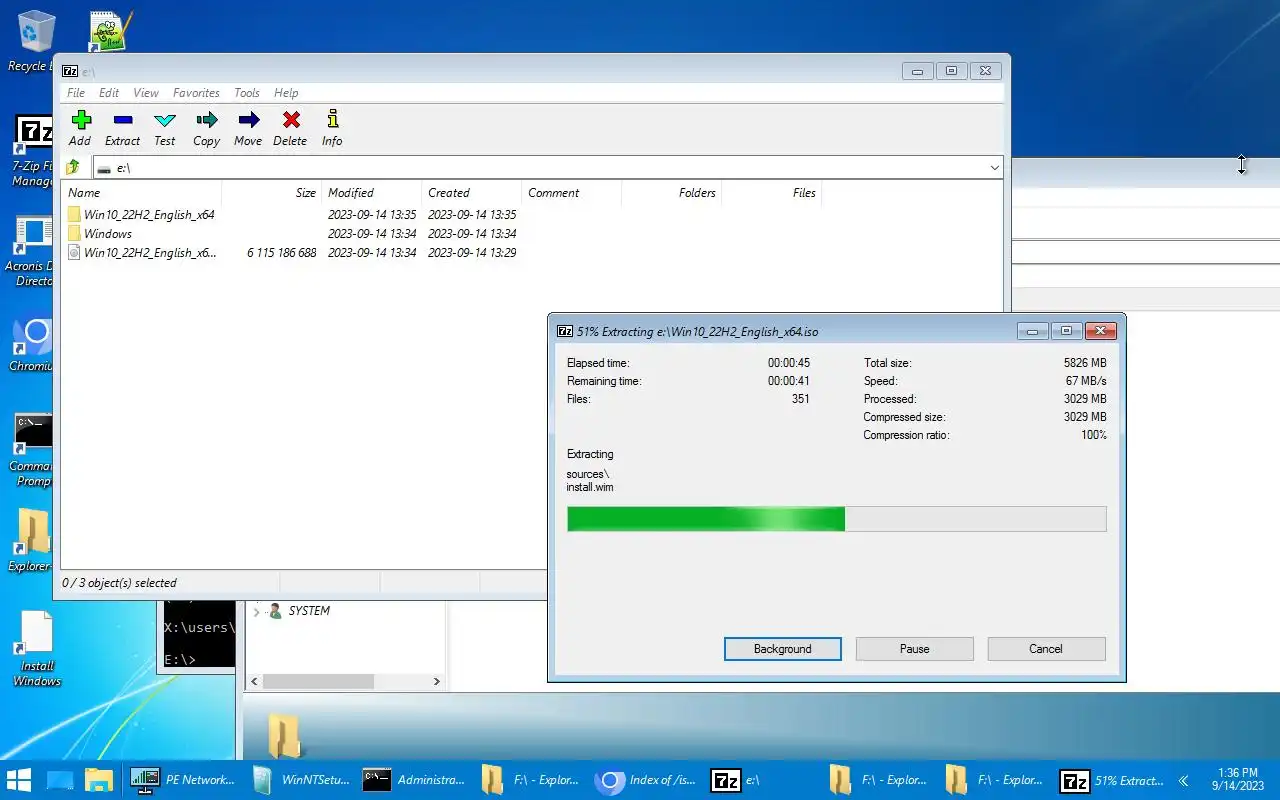This screenshot has width=1280, height=800.
Task: Minimize the extracting dialog window
Action: point(1032,331)
